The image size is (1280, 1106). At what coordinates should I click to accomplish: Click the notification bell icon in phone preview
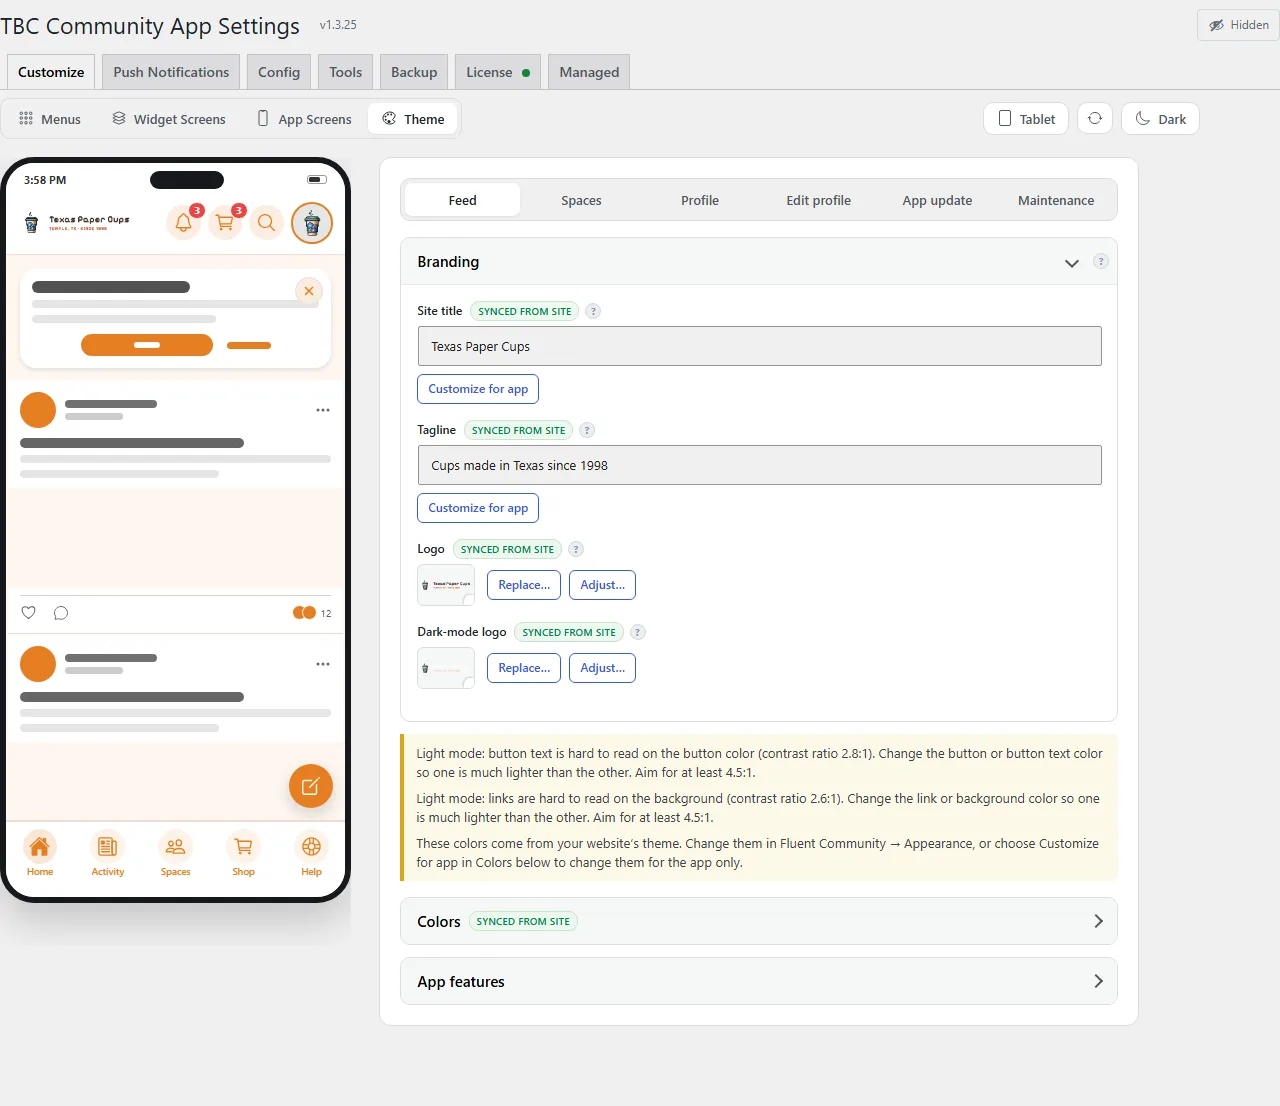point(183,223)
